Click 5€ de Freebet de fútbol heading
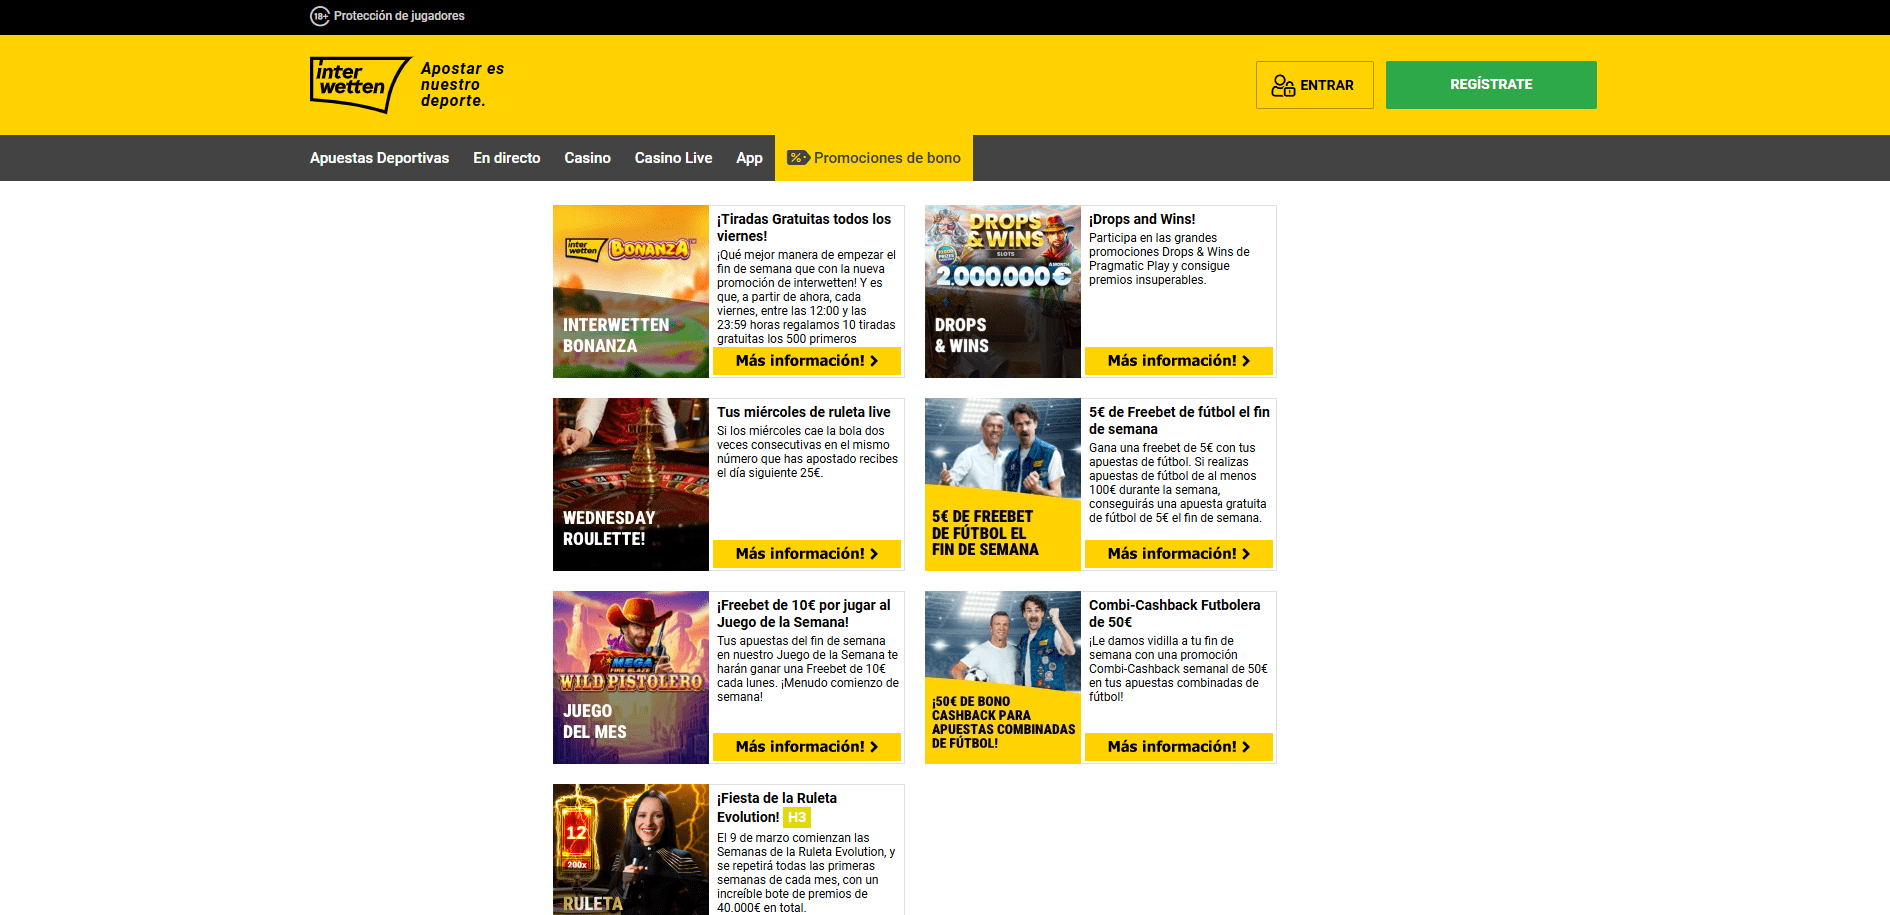Screen dimensions: 1890x915 click(x=1179, y=420)
